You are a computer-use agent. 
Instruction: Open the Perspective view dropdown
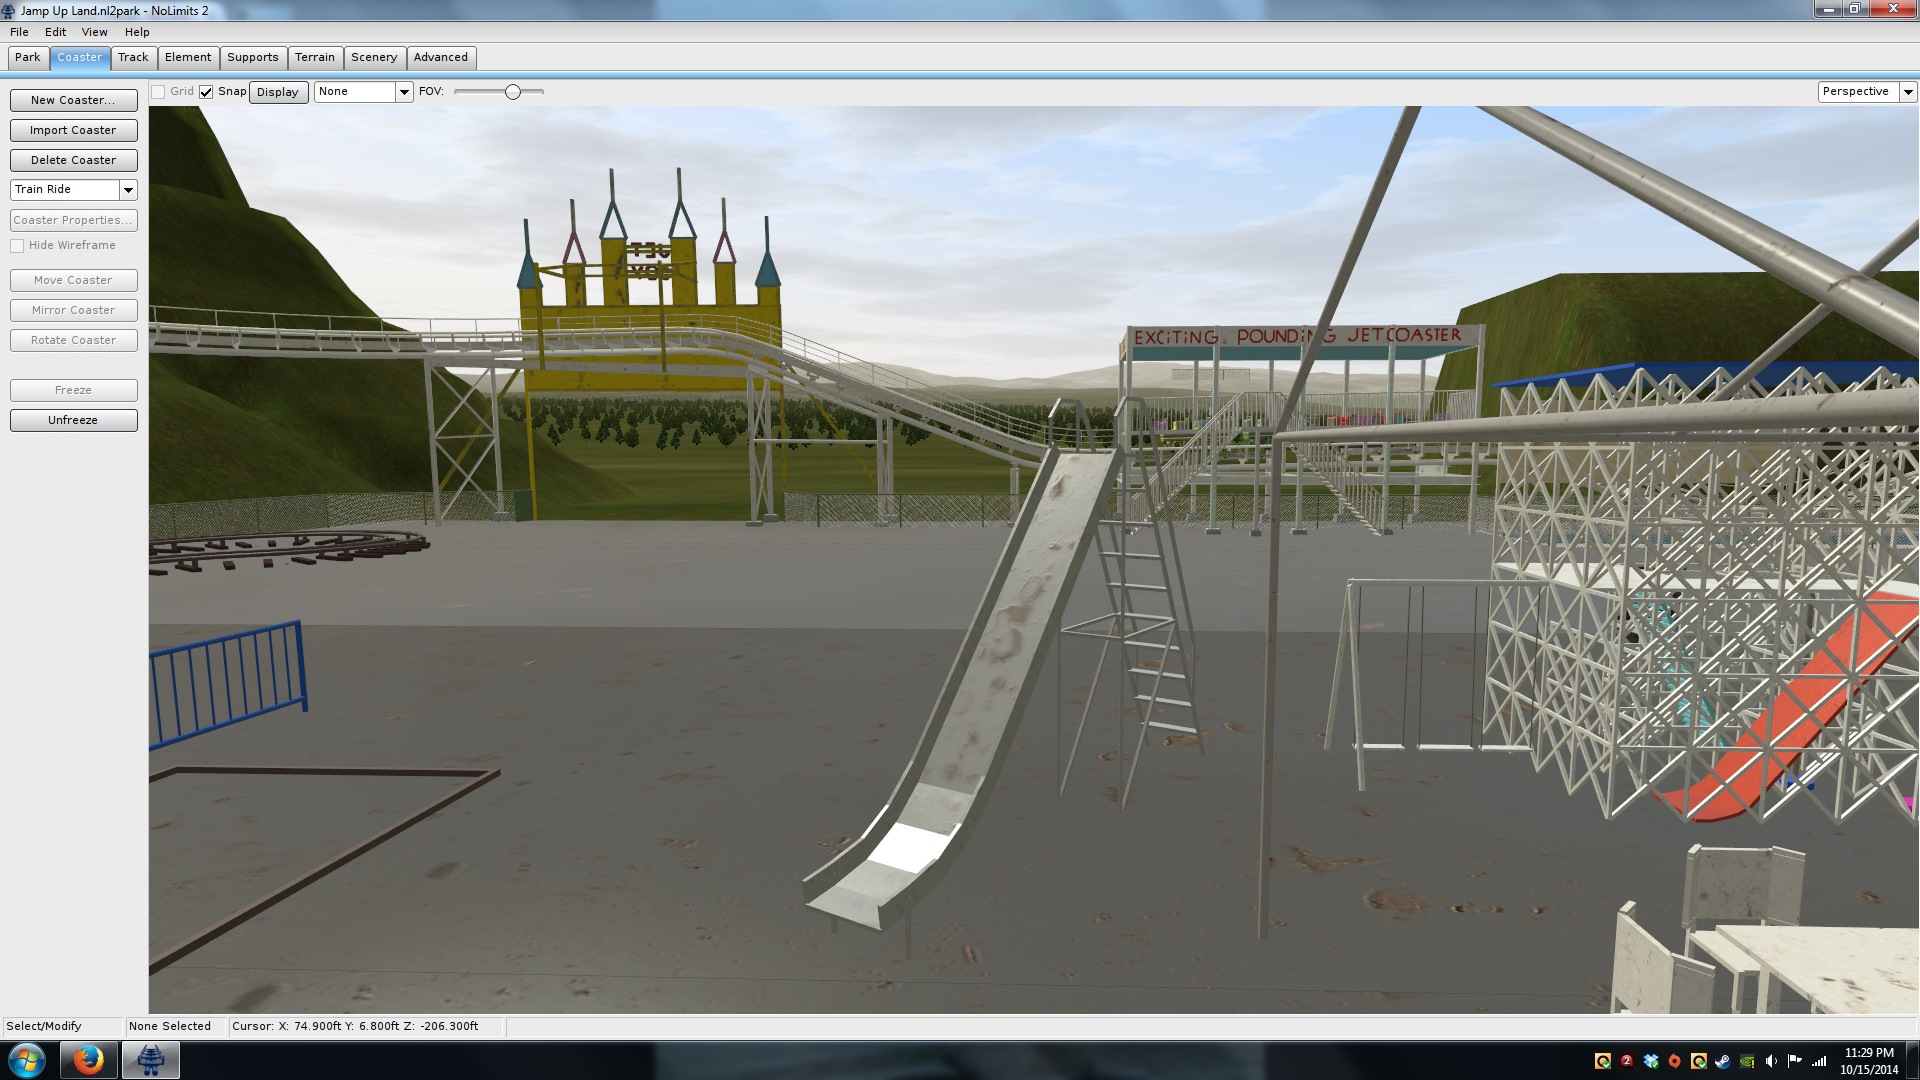tap(1908, 92)
